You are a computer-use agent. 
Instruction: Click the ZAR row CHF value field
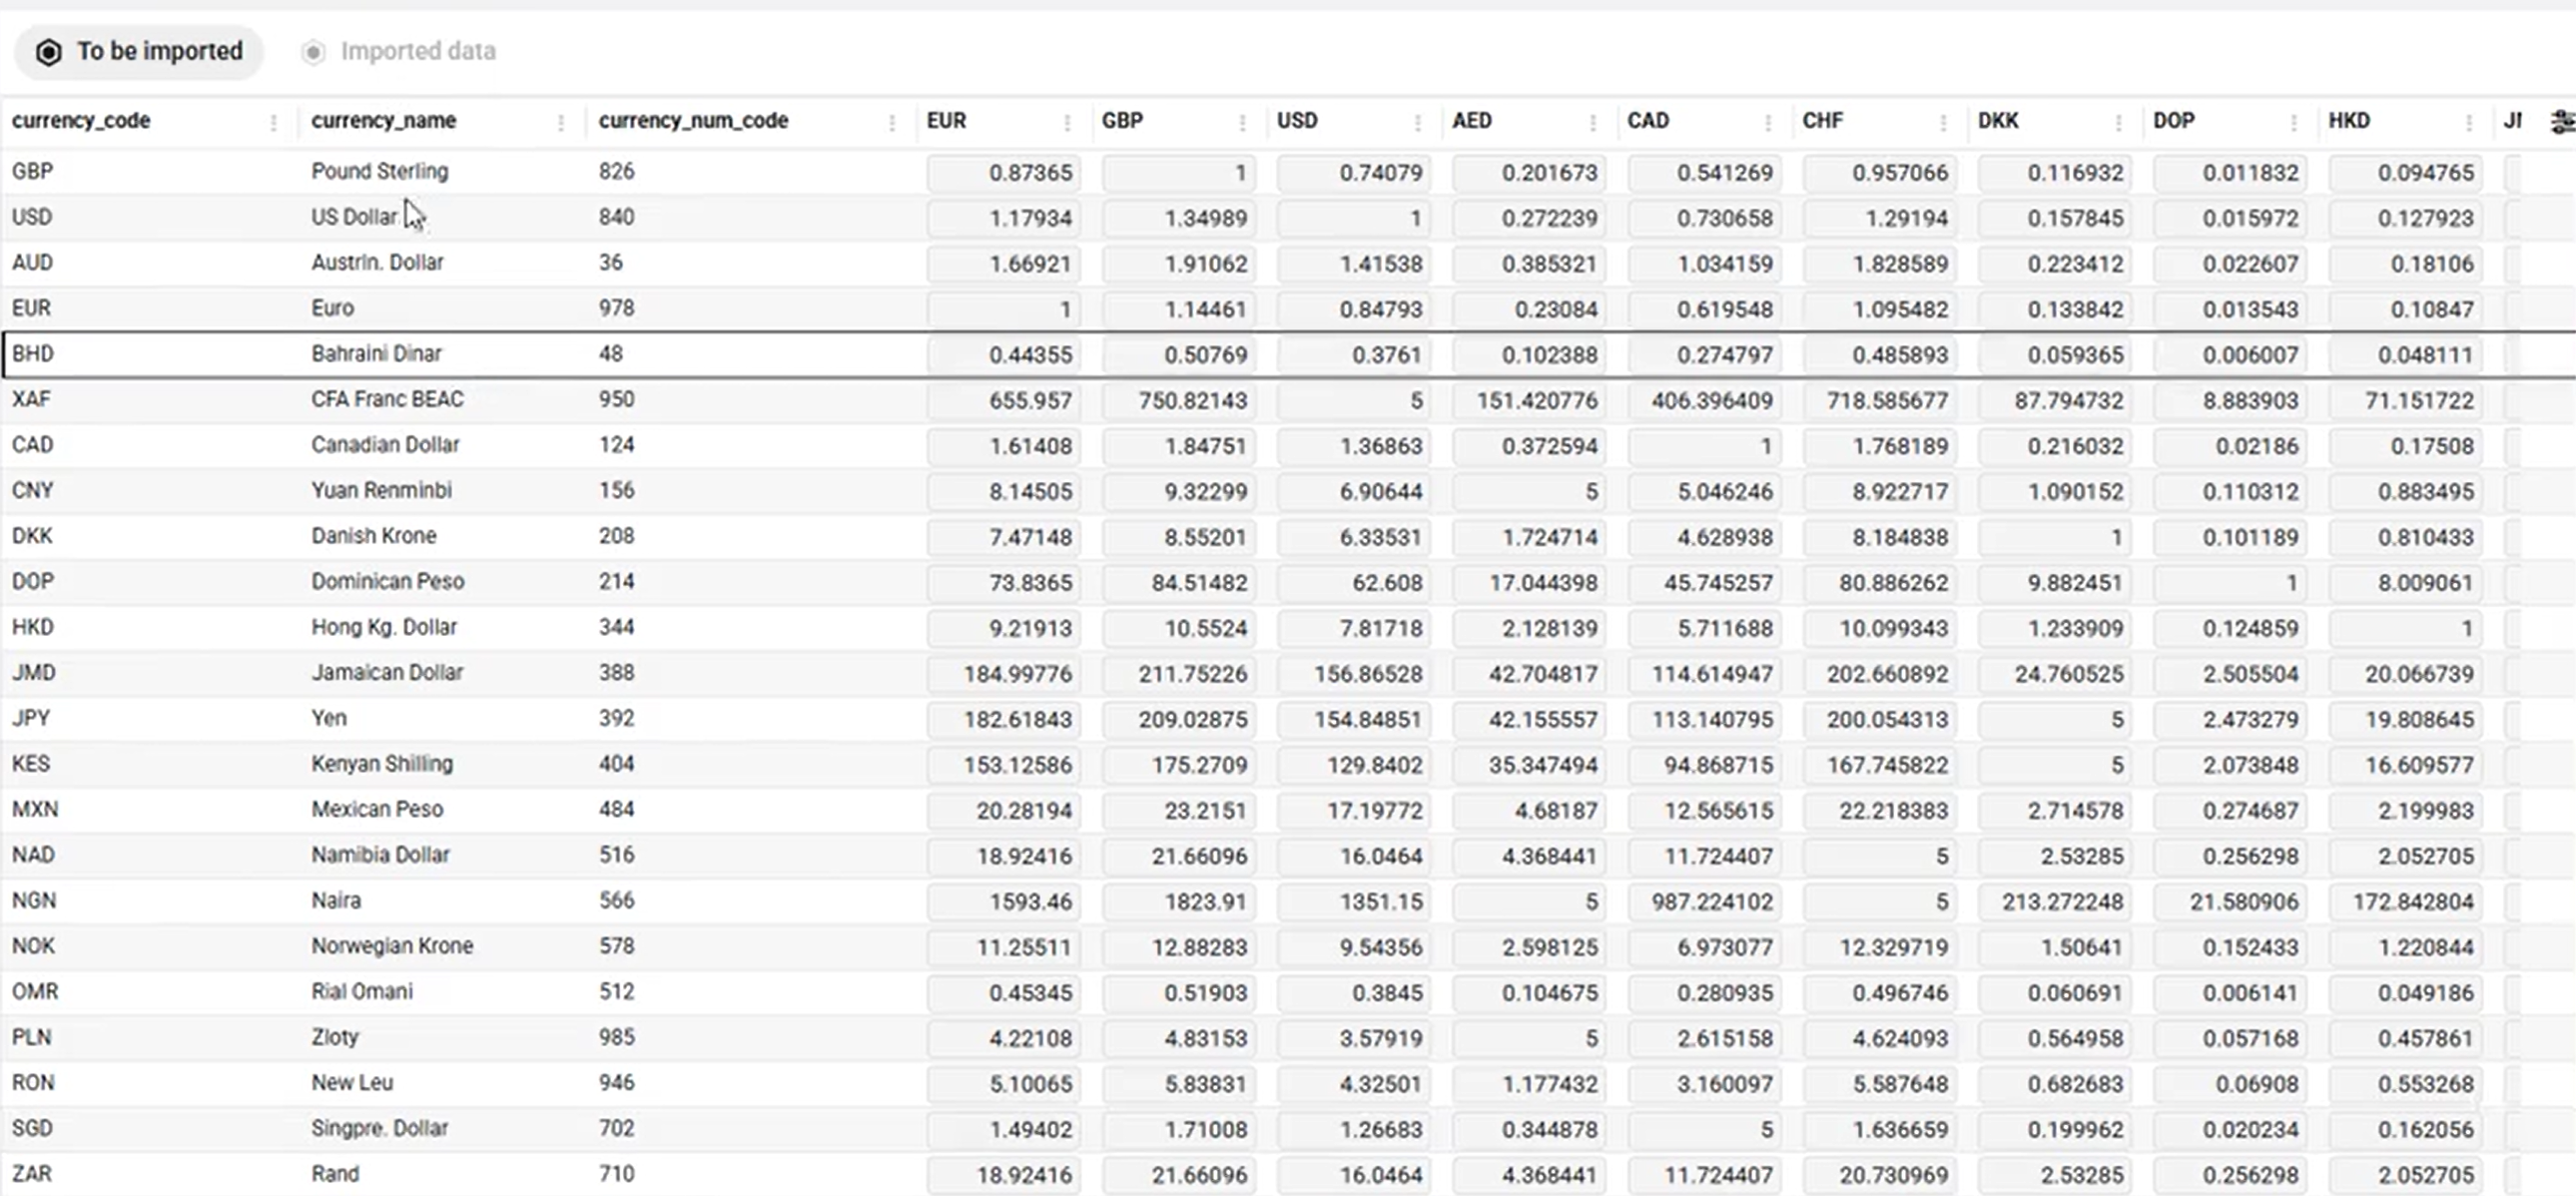pyautogui.click(x=1879, y=1176)
